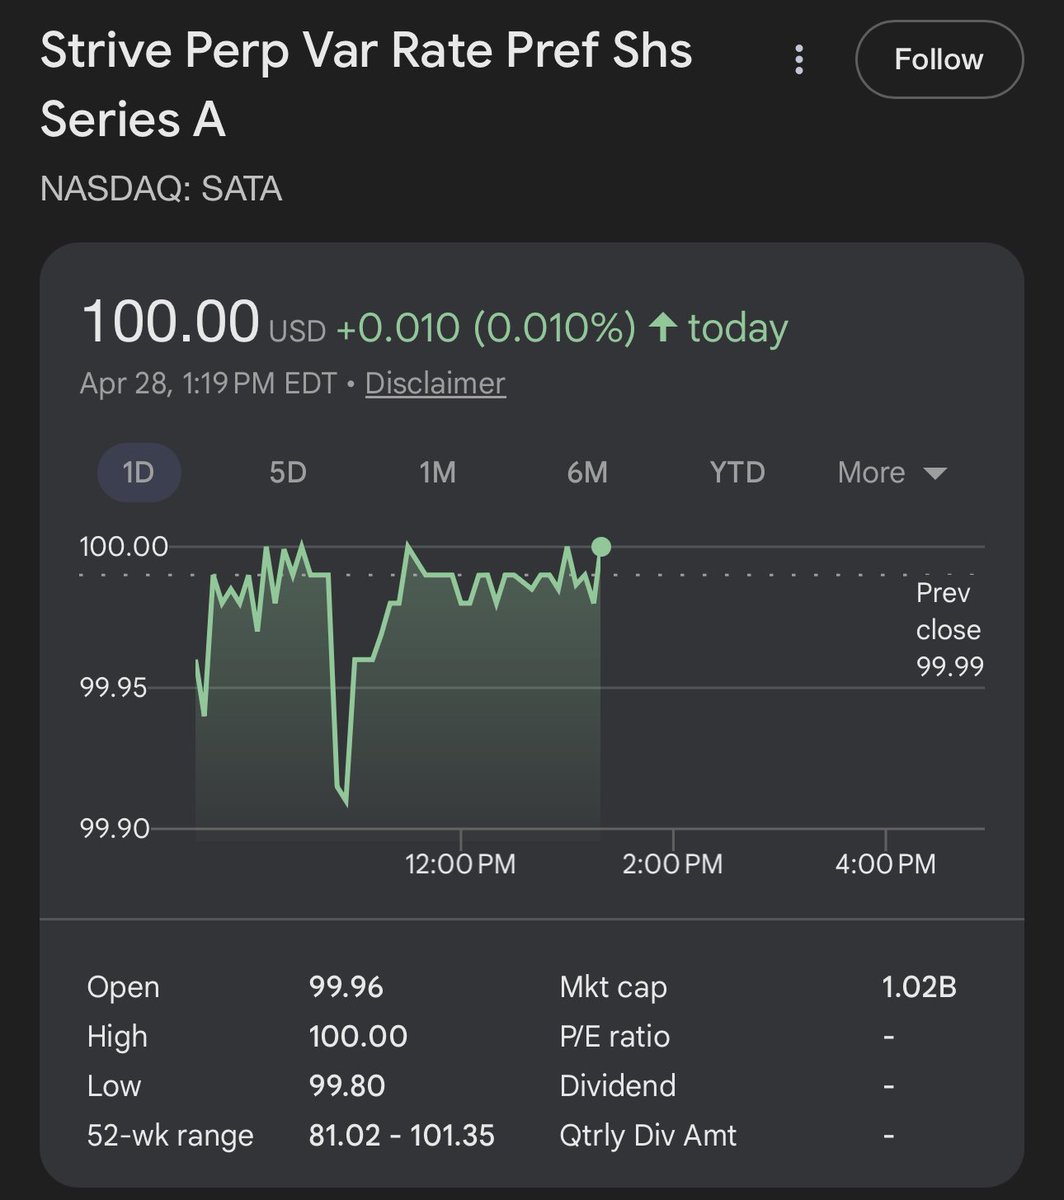Click the green current-price dot on chart
The image size is (1064, 1200).
[x=600, y=547]
